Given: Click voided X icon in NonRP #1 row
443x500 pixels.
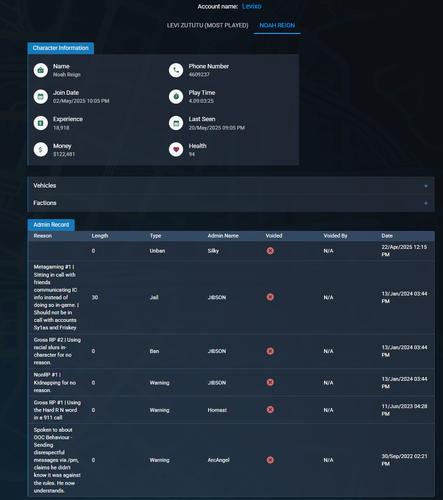Looking at the screenshot, I should coord(270,382).
